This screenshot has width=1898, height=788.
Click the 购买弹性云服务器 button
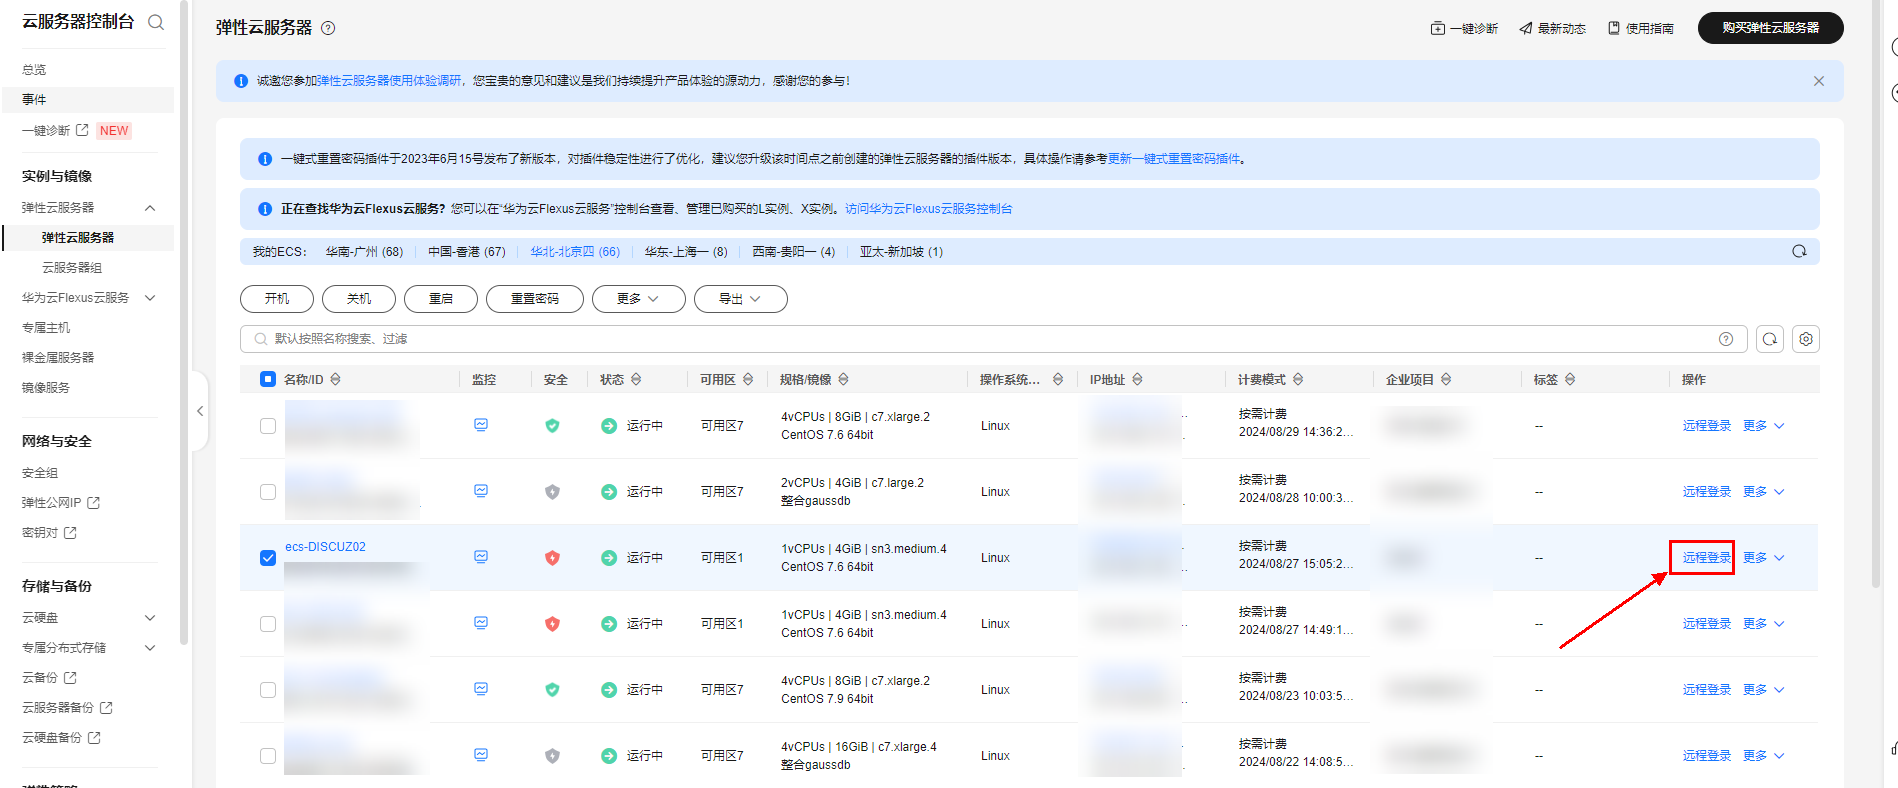[1770, 28]
